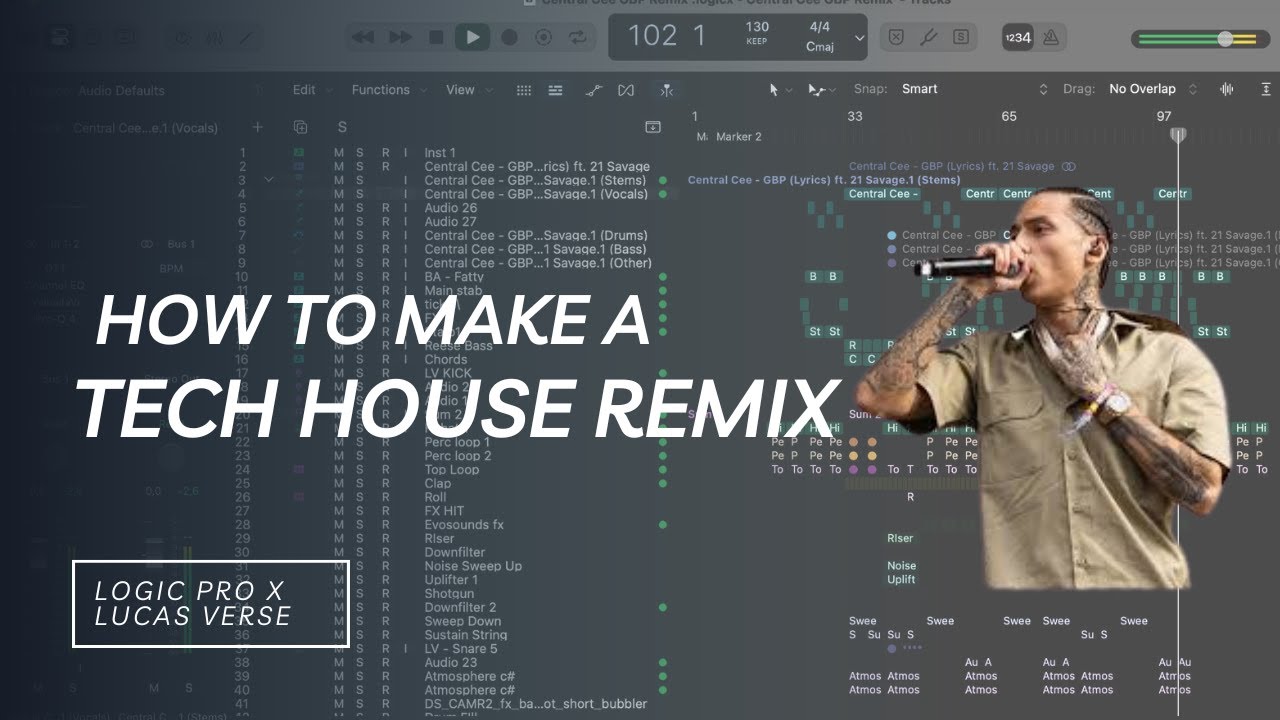The width and height of the screenshot is (1280, 720).
Task: Toggle the toolbar Solo button
Action: (961, 38)
